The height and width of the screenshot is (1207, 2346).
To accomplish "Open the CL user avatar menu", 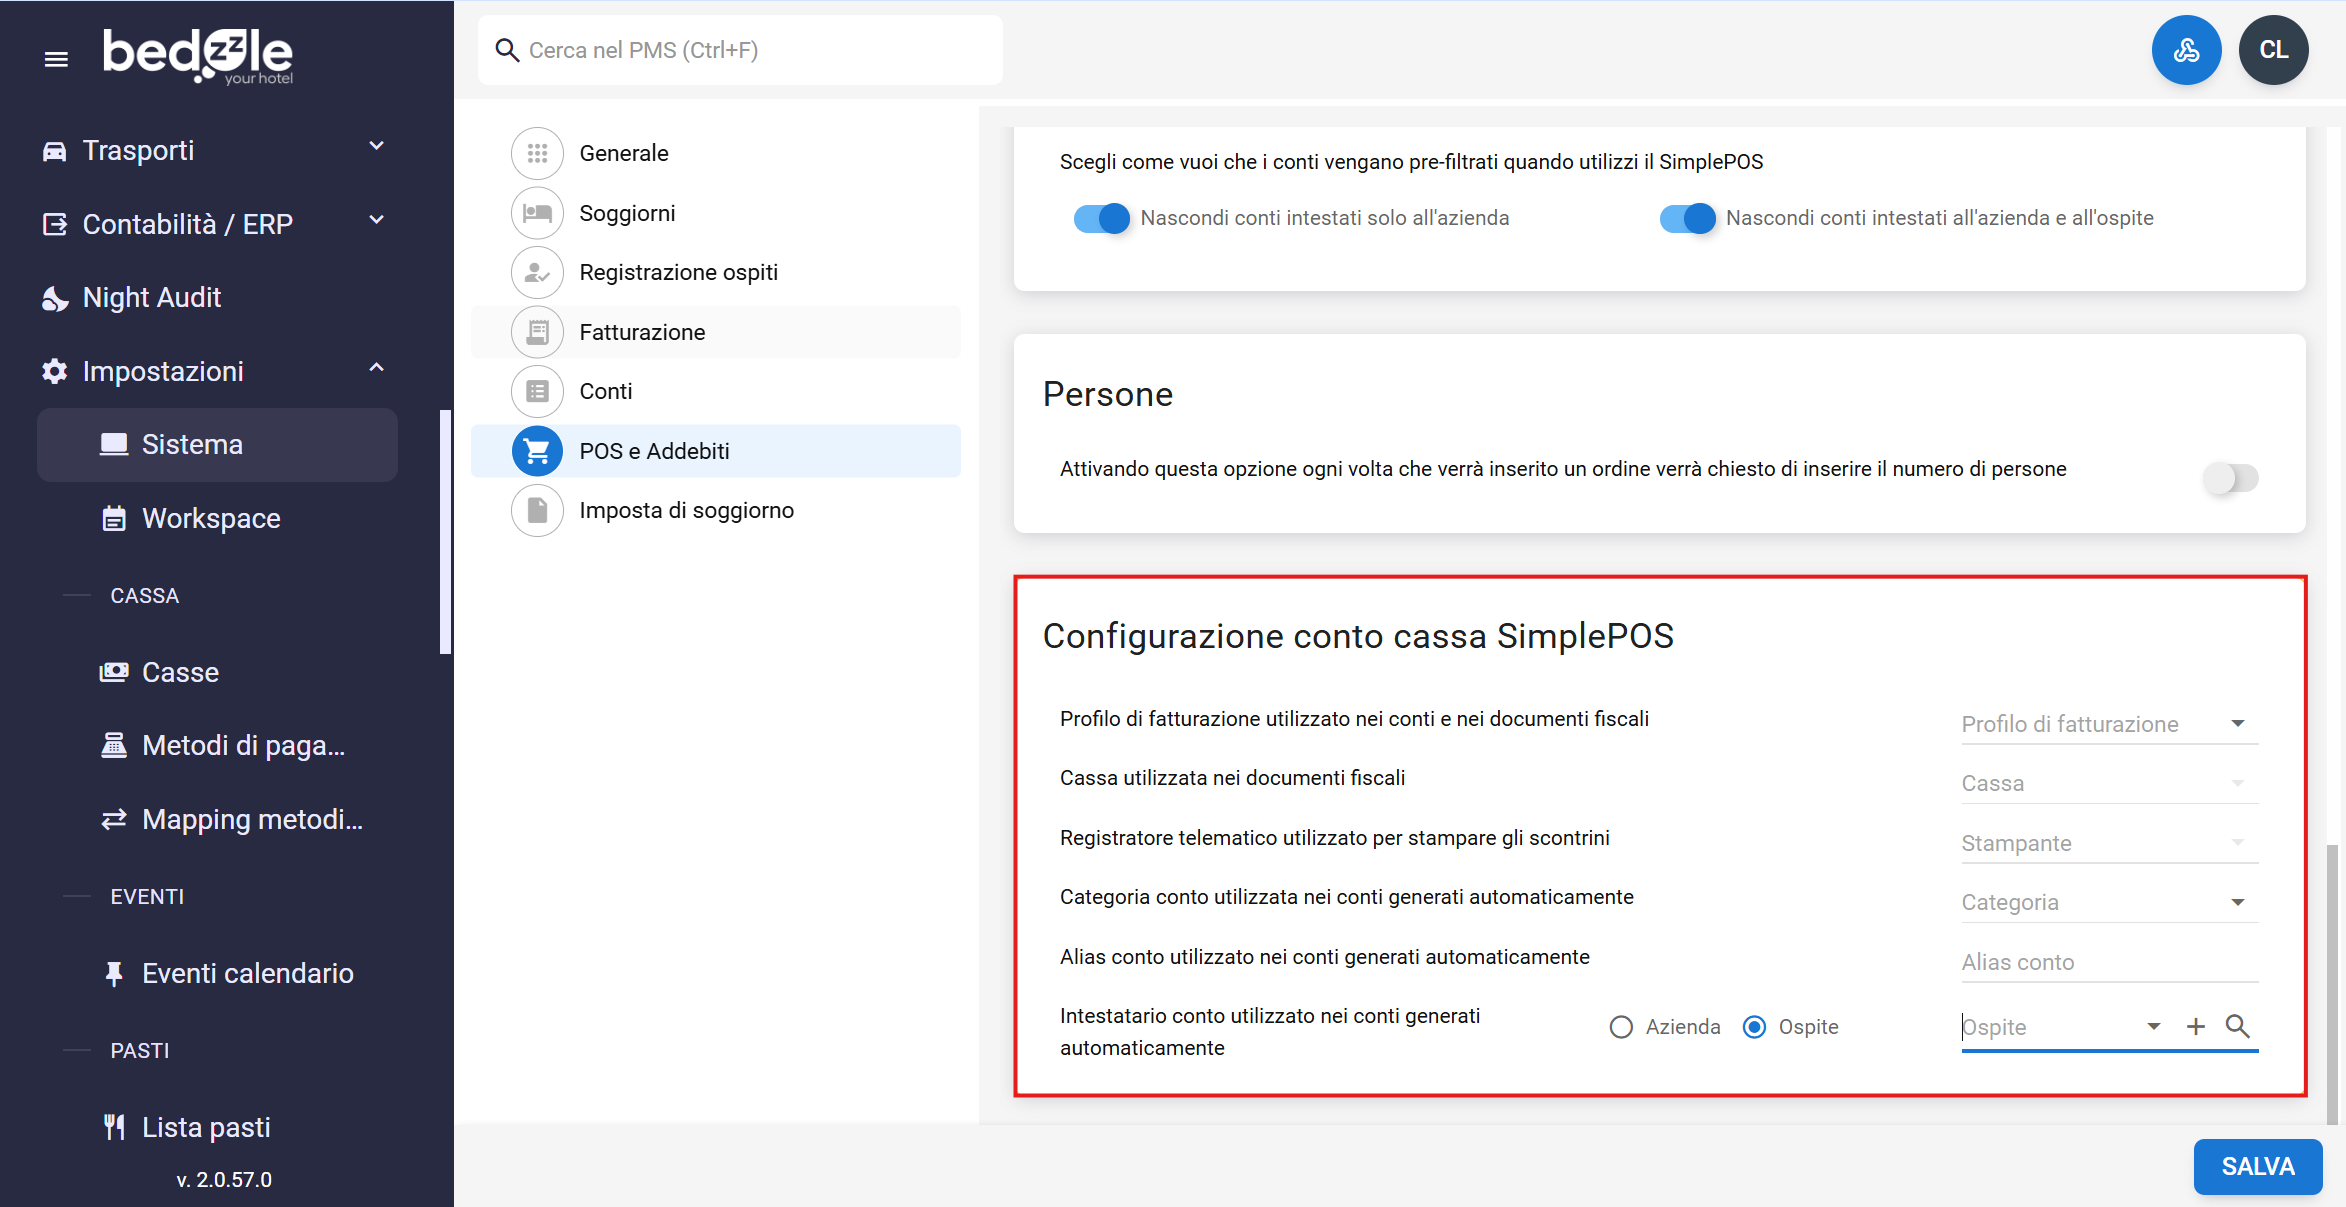I will [2273, 50].
